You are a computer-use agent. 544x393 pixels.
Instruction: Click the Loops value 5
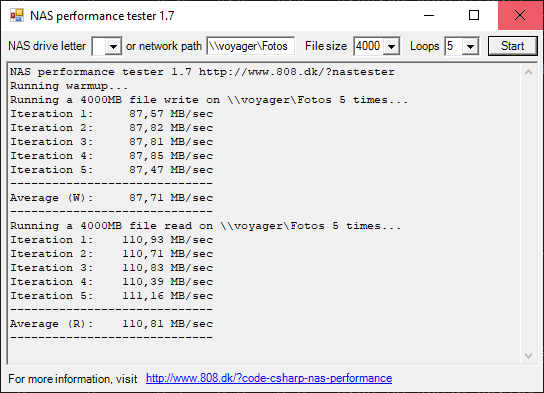point(450,46)
